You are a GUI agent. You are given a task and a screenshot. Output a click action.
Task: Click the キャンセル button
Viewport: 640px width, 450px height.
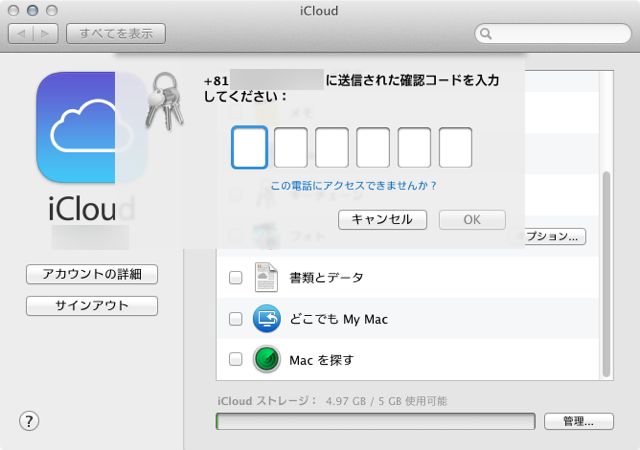(382, 220)
